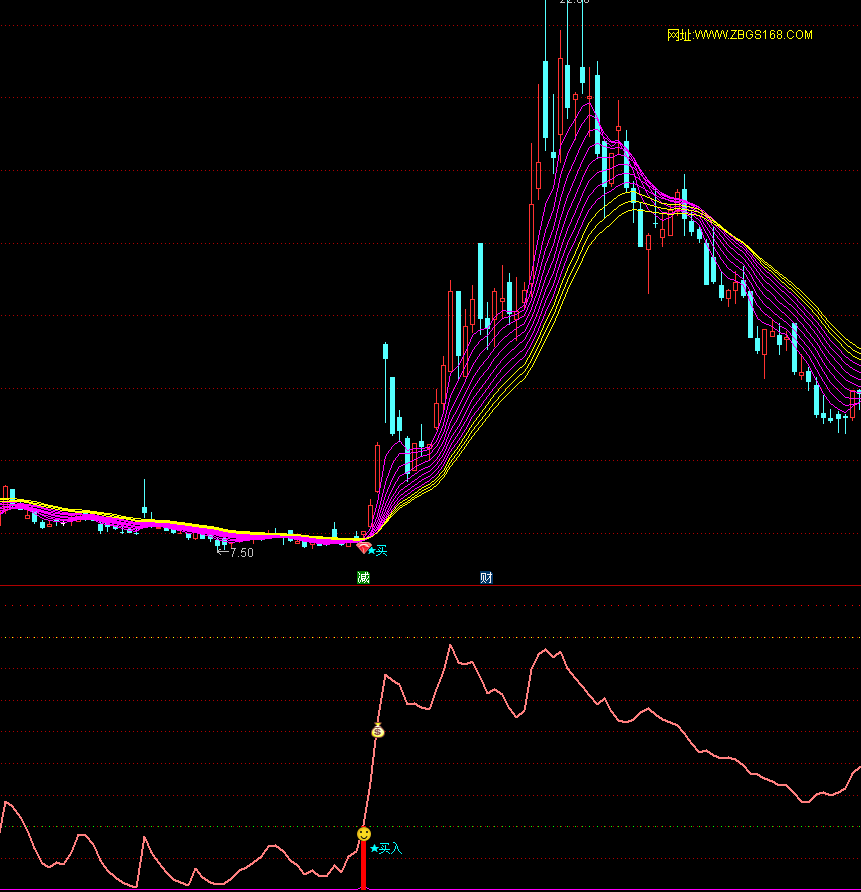861x892 pixels.
Task: Click the ★买 label on the price chart
Action: coord(377,550)
